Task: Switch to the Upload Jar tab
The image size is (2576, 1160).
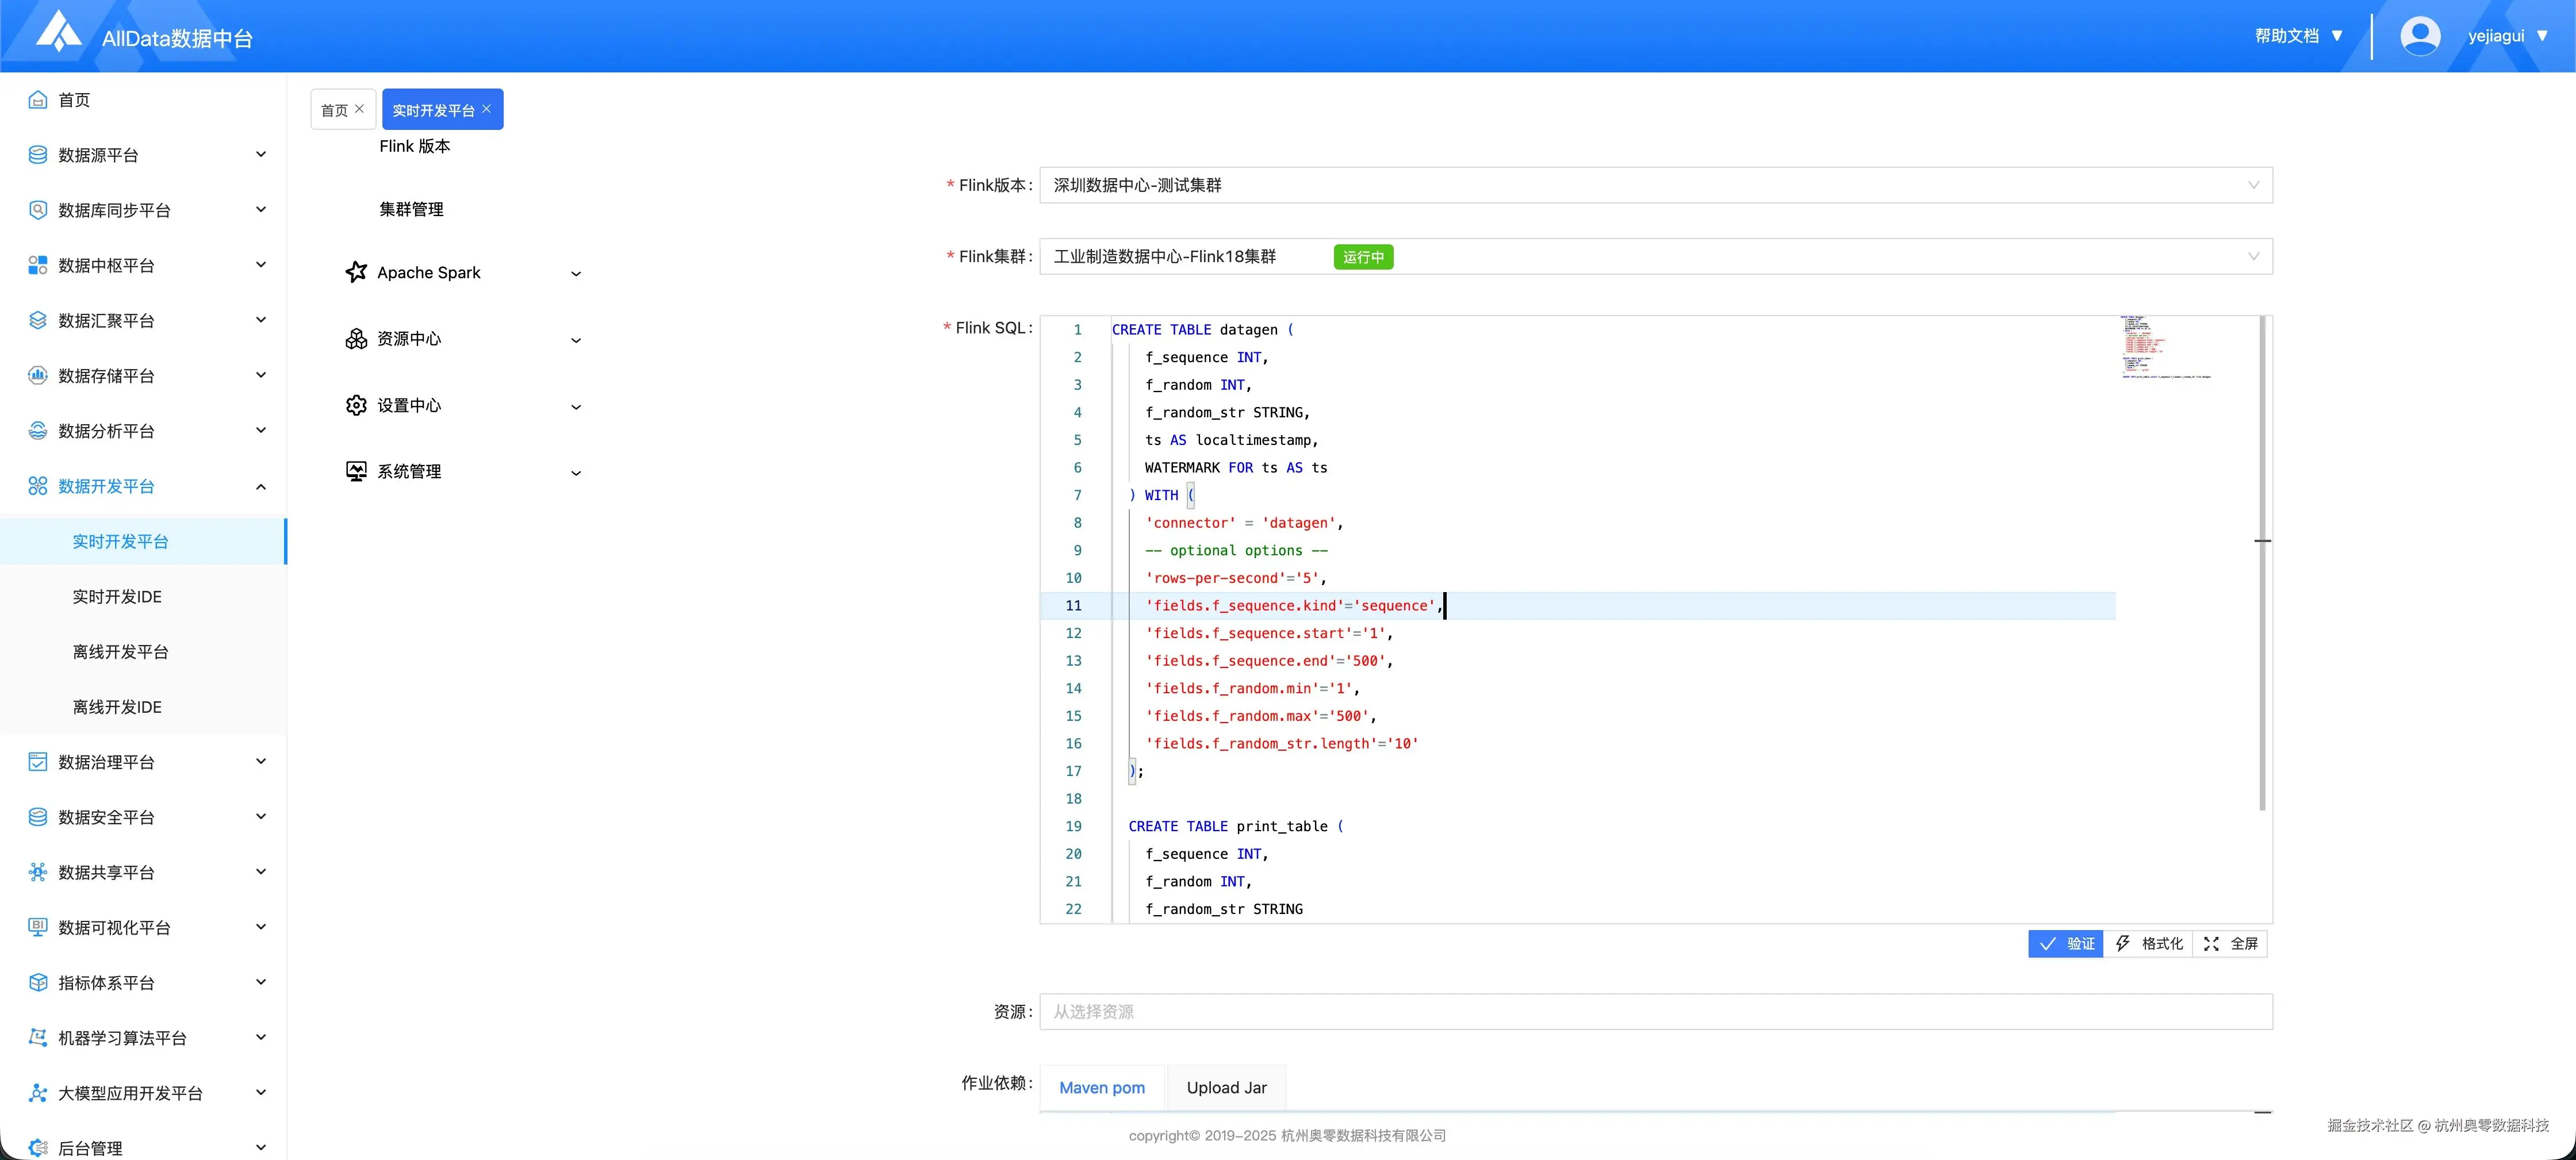Action: point(1226,1087)
